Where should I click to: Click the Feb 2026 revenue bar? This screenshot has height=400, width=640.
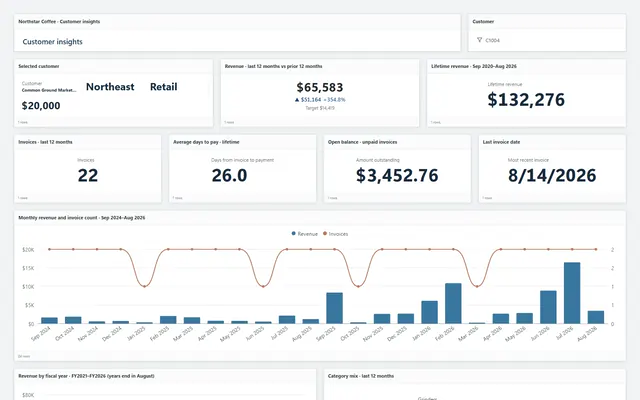(x=453, y=303)
